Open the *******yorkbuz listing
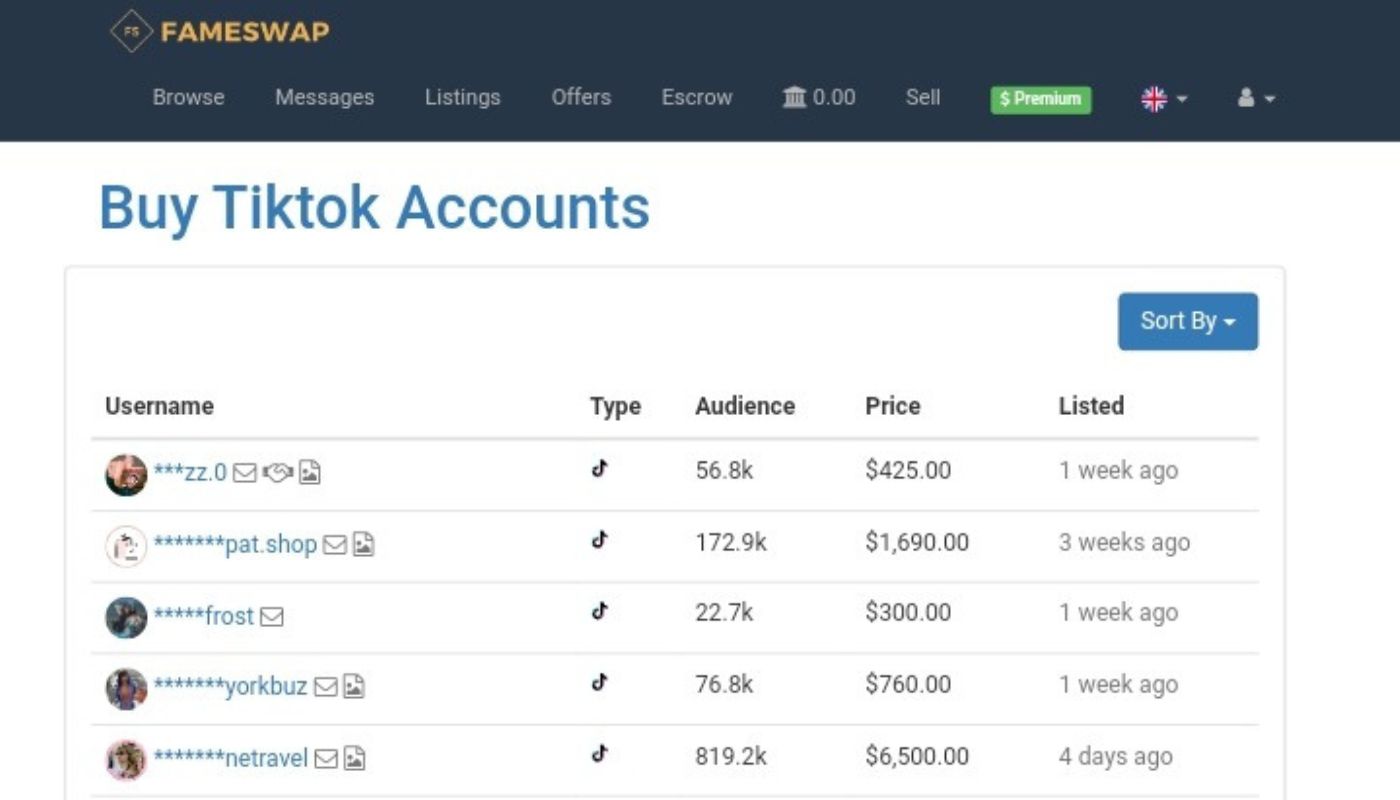 (230, 687)
